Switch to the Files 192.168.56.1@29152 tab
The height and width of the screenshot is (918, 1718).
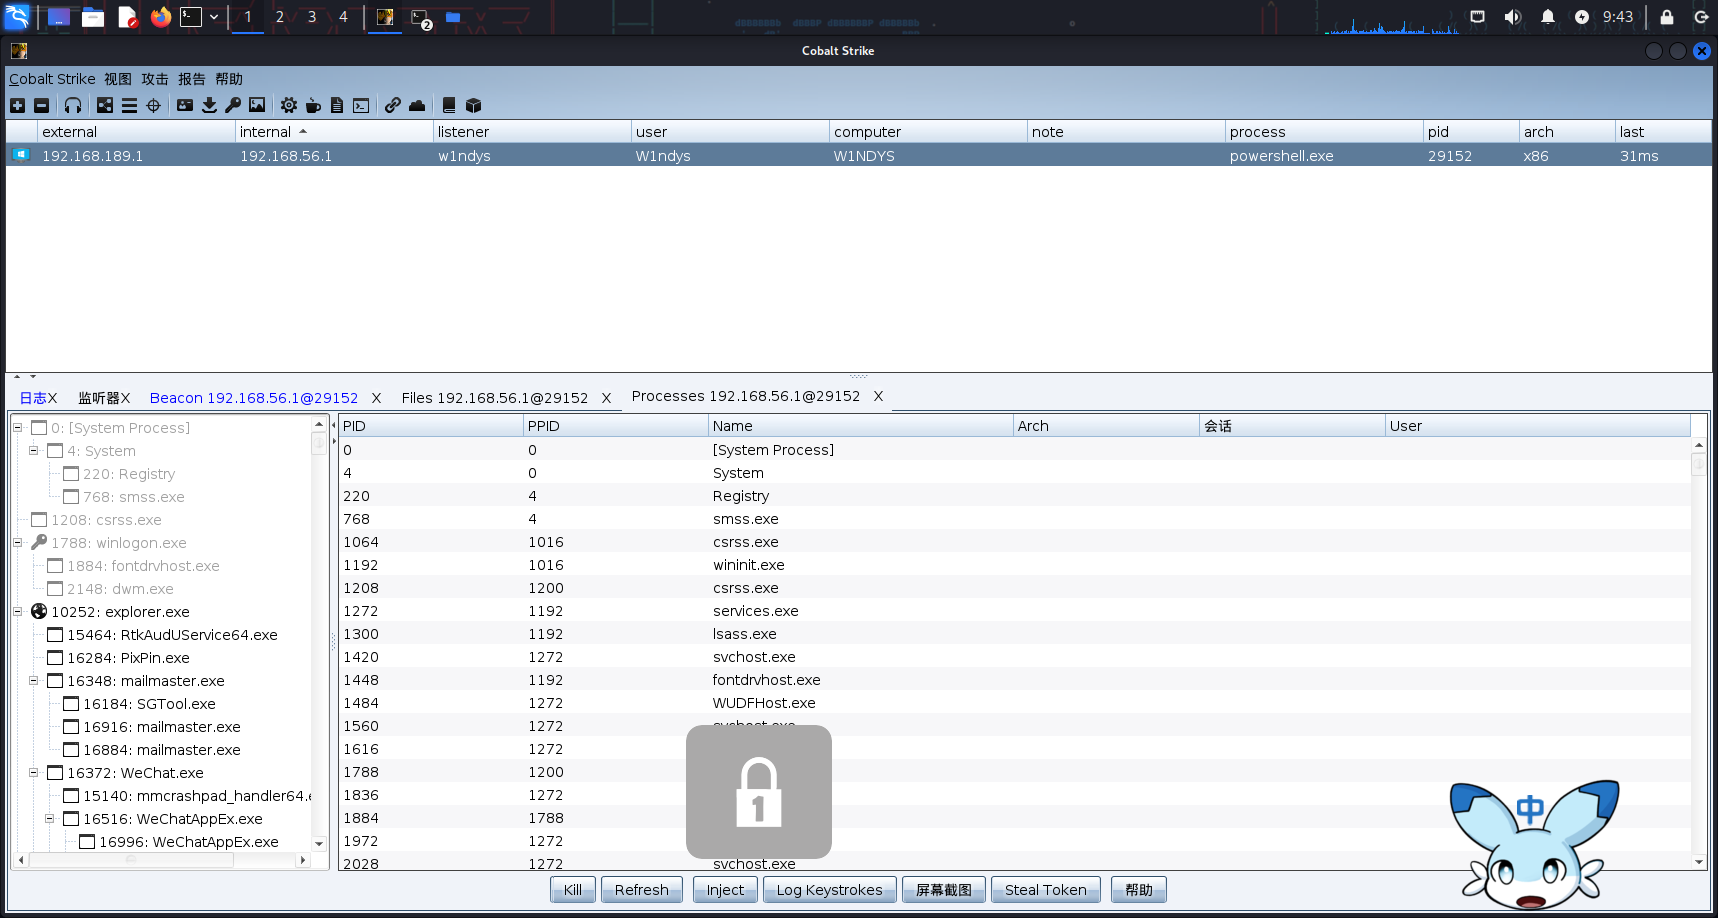tap(494, 398)
